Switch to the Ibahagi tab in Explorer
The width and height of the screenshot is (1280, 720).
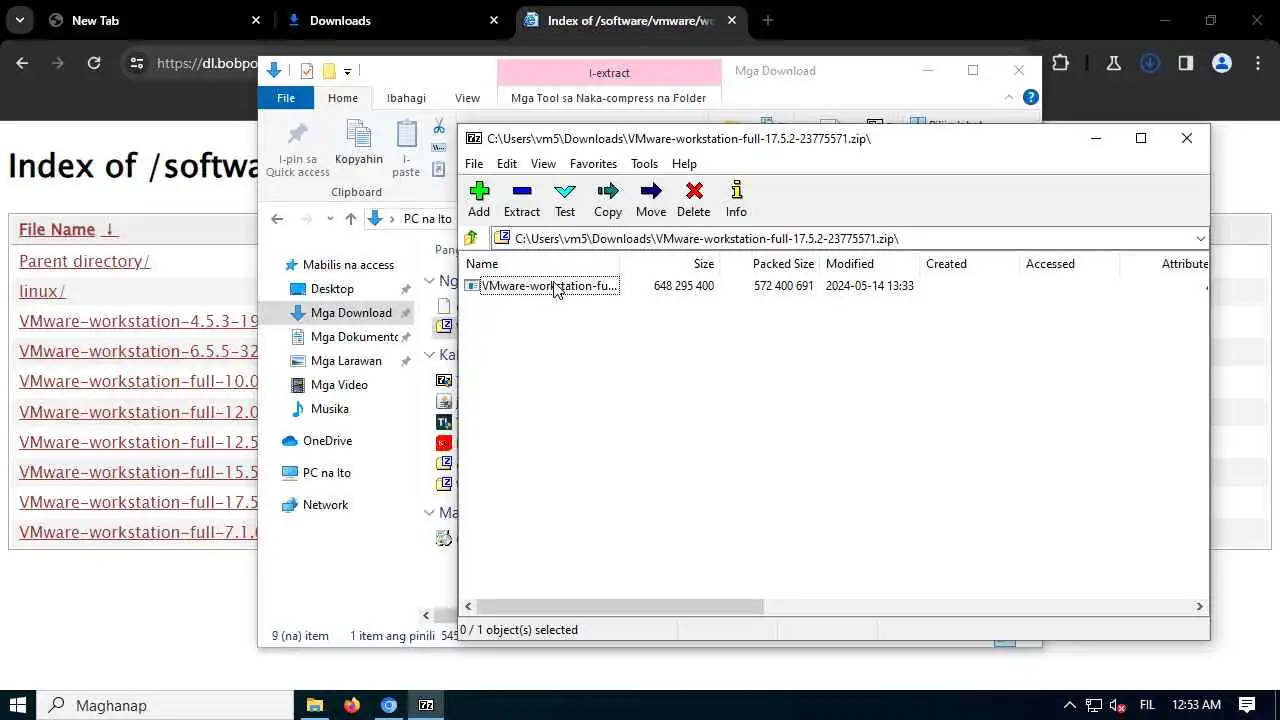[406, 98]
